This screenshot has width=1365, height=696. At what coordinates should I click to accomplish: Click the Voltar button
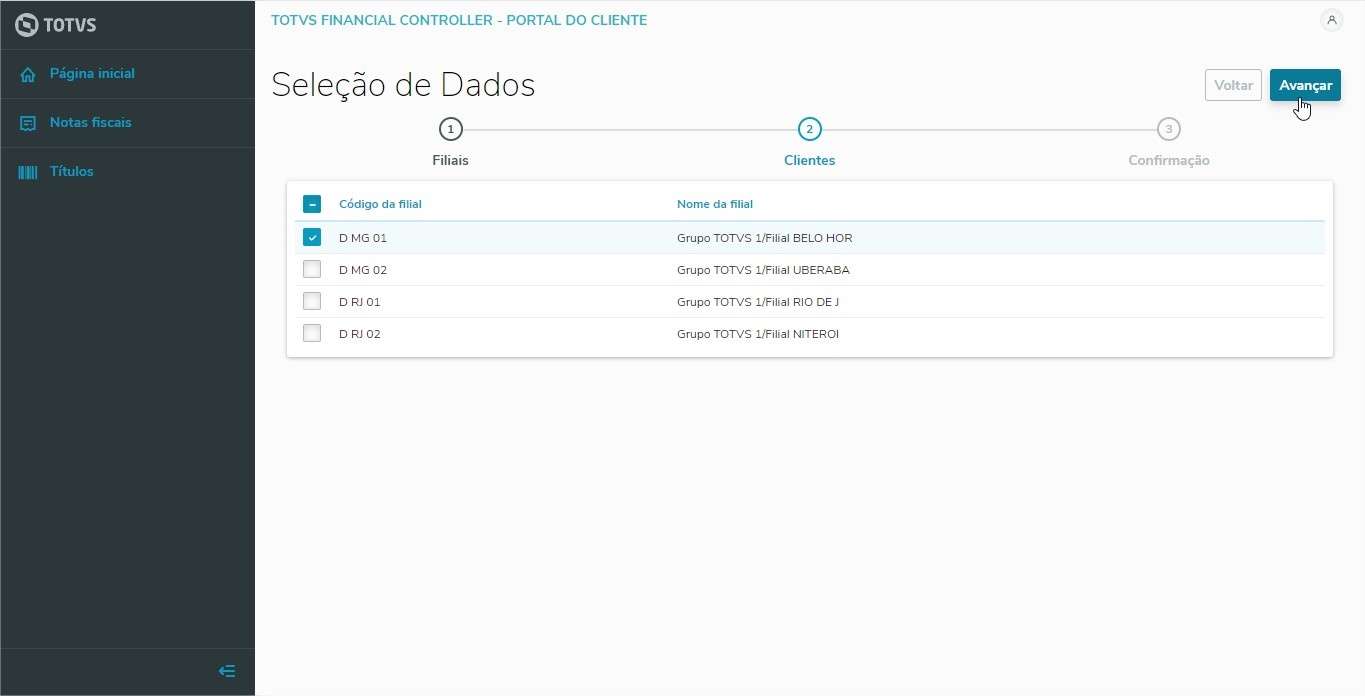point(1233,85)
